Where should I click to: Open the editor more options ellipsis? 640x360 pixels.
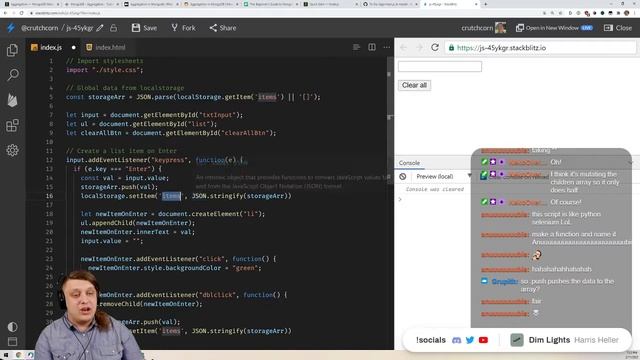387,47
